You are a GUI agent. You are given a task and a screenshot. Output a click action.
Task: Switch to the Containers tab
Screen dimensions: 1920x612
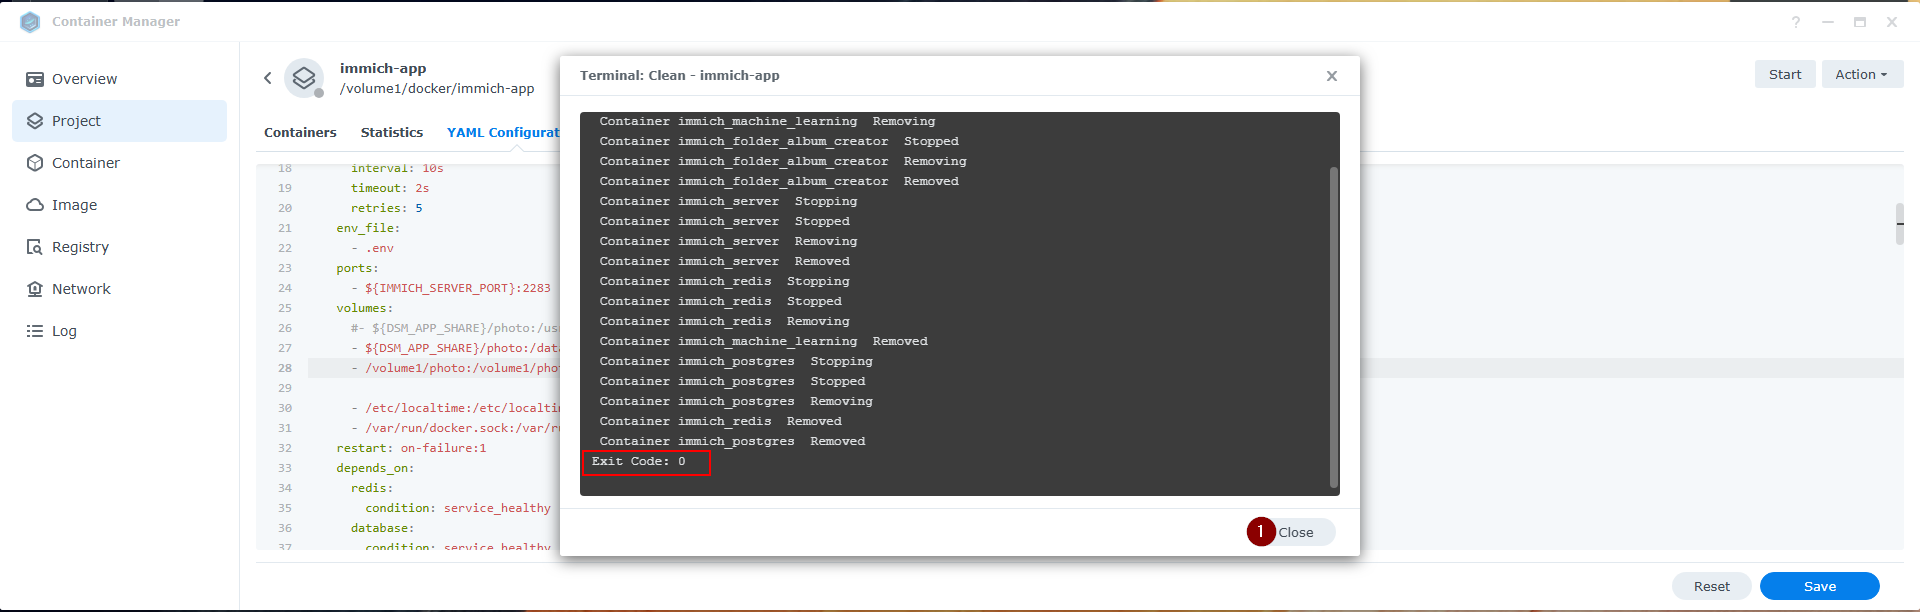click(300, 132)
